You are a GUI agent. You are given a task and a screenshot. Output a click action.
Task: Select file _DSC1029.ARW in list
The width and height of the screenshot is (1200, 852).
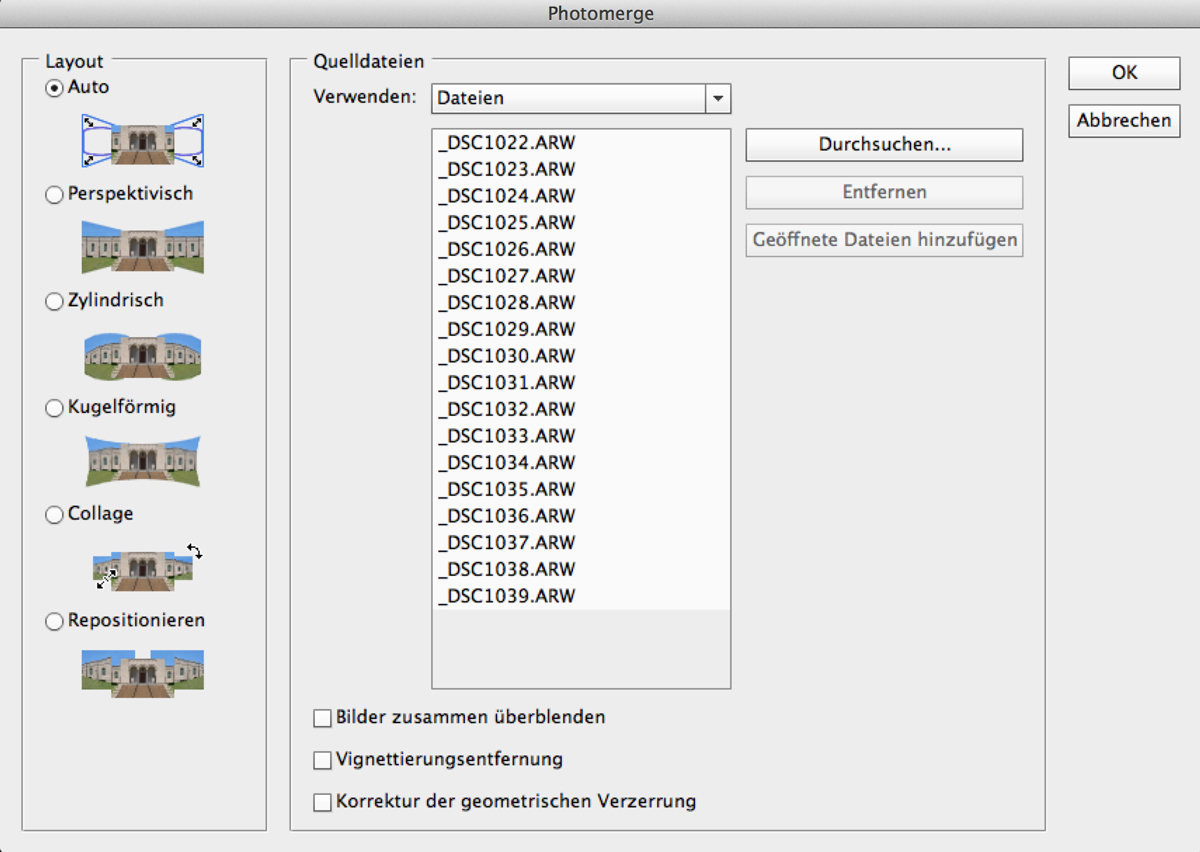[581, 329]
